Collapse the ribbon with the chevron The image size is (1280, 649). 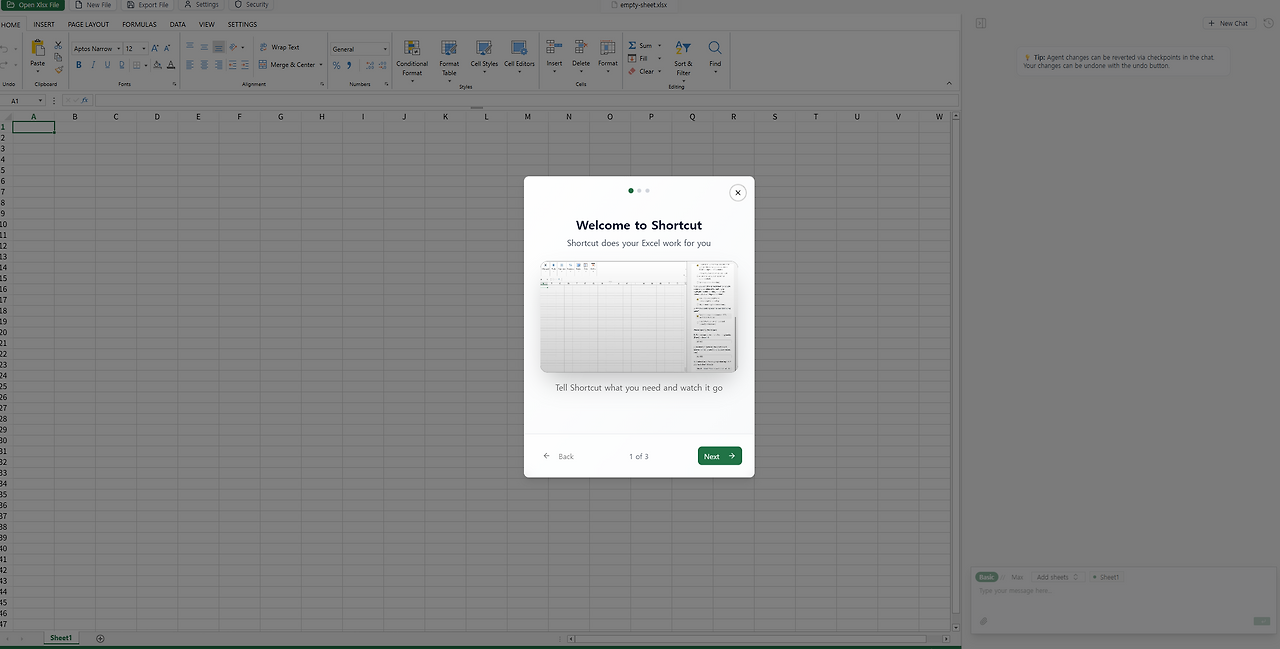pos(949,83)
